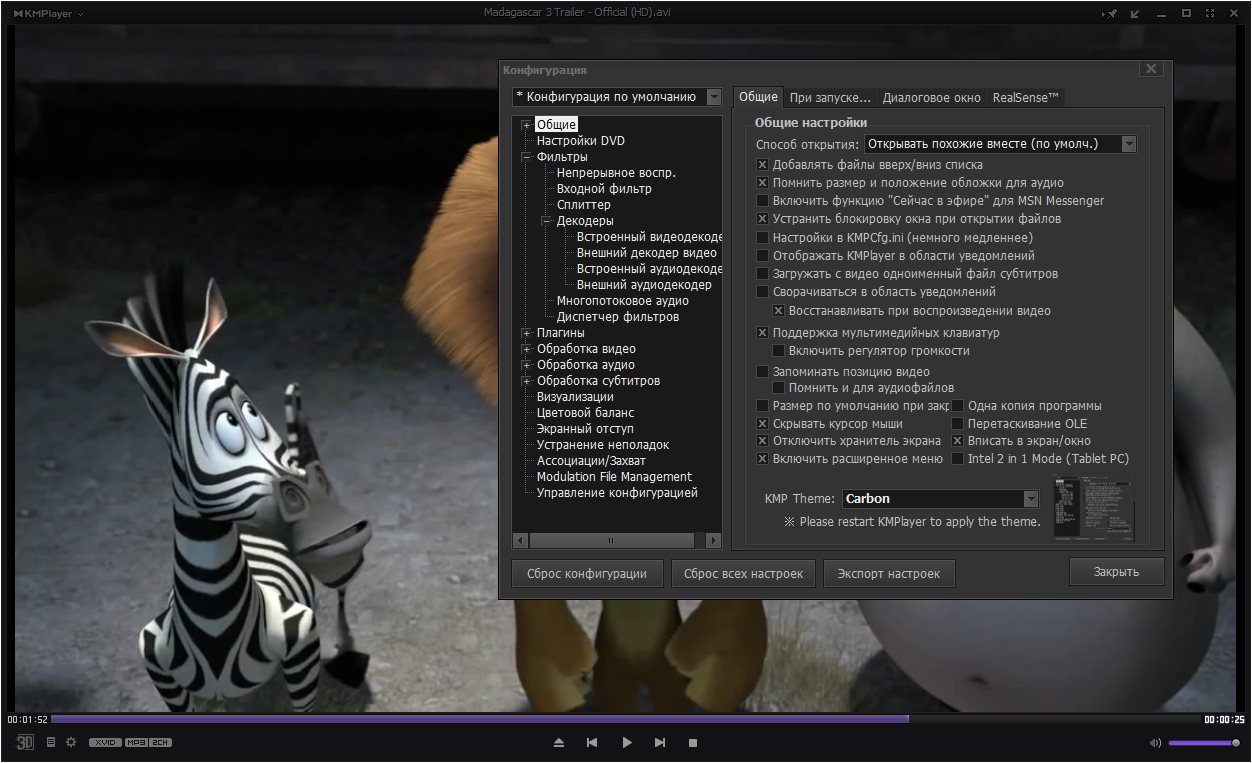
Task: Expand the Обработка аудио tree node
Action: (x=526, y=365)
